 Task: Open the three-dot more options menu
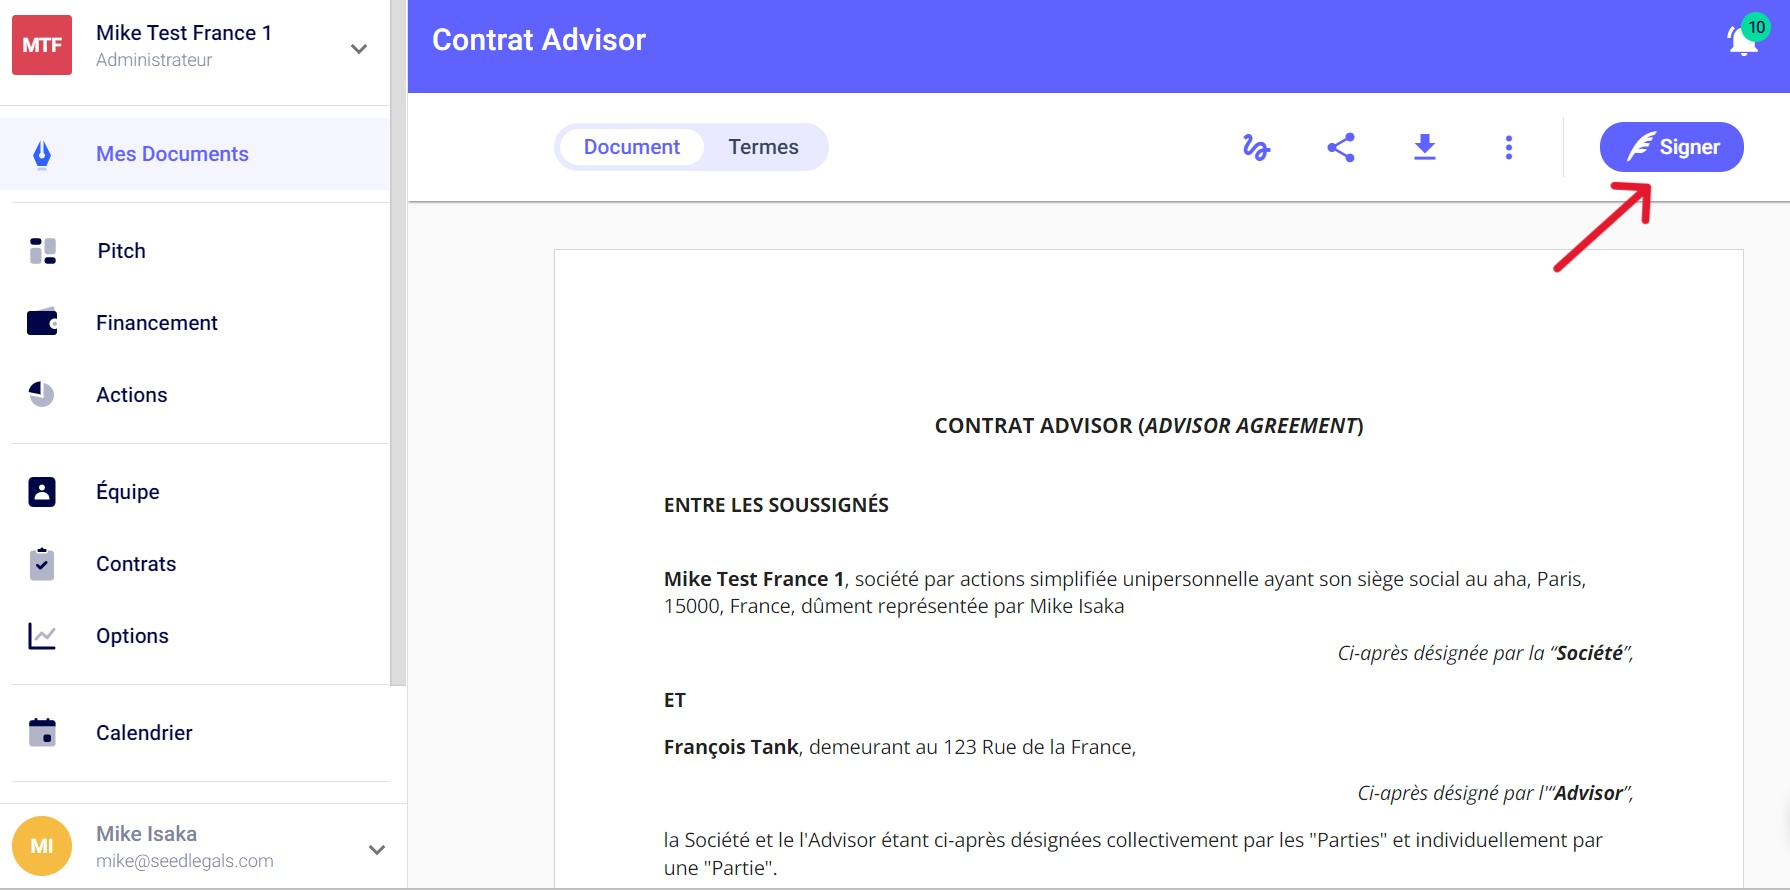(x=1509, y=148)
